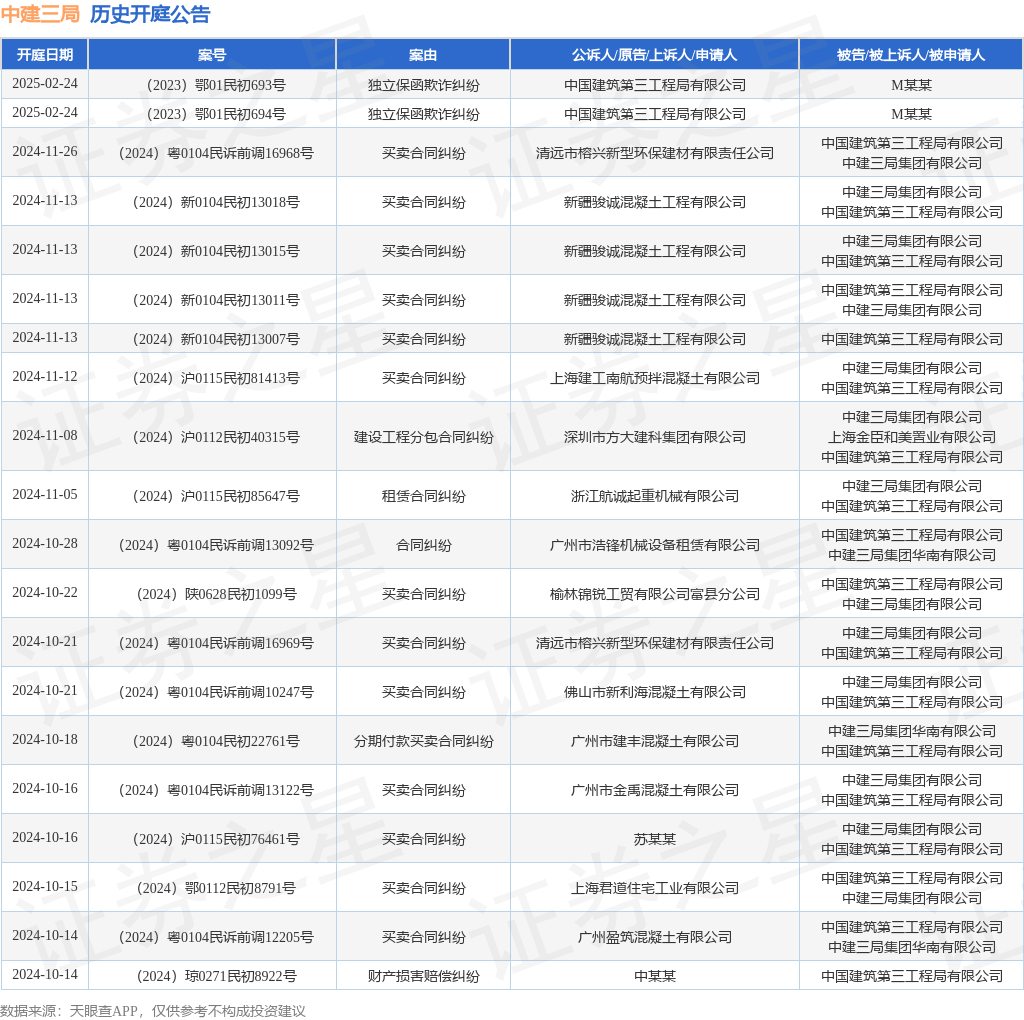Select case number (2024)粤0104民诉前调10247号
This screenshot has height=1020, width=1024.
[x=216, y=692]
